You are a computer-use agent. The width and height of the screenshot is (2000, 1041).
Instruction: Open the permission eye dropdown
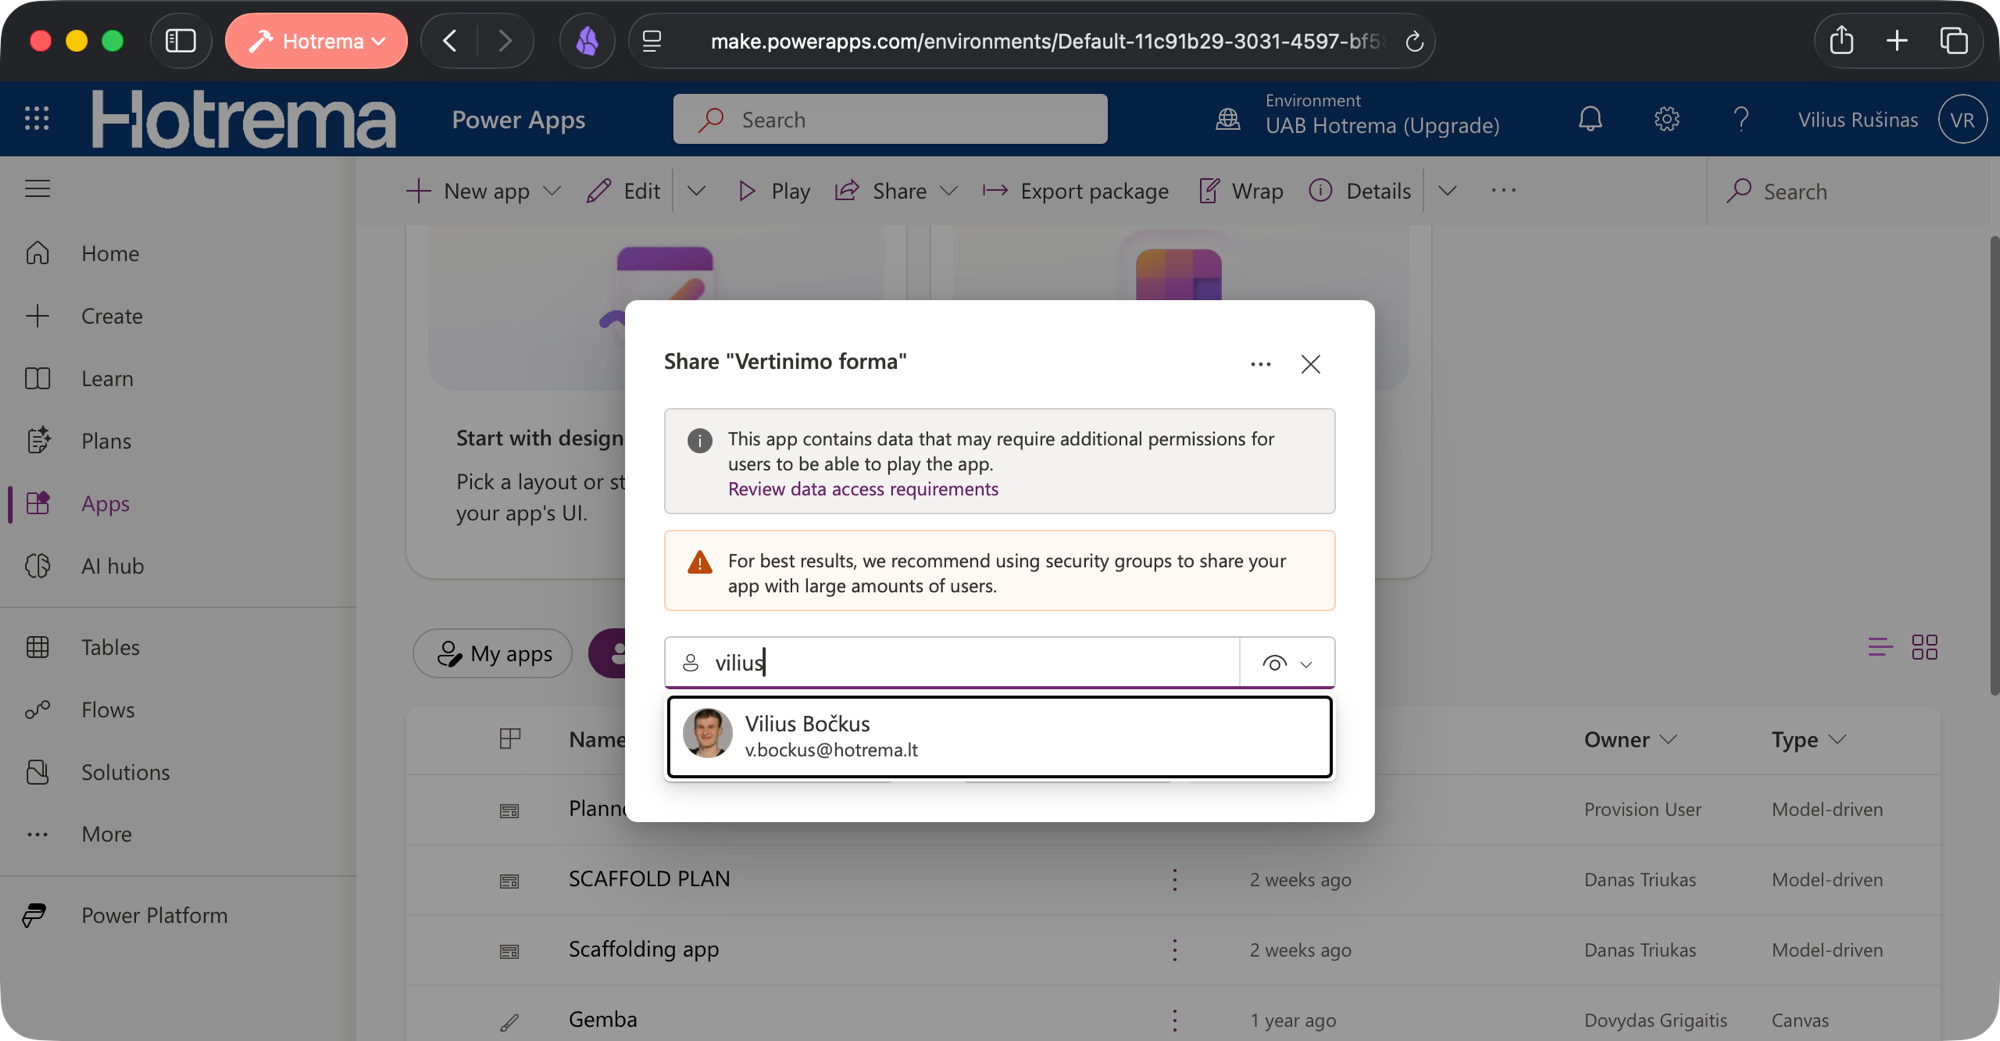[x=1287, y=663]
